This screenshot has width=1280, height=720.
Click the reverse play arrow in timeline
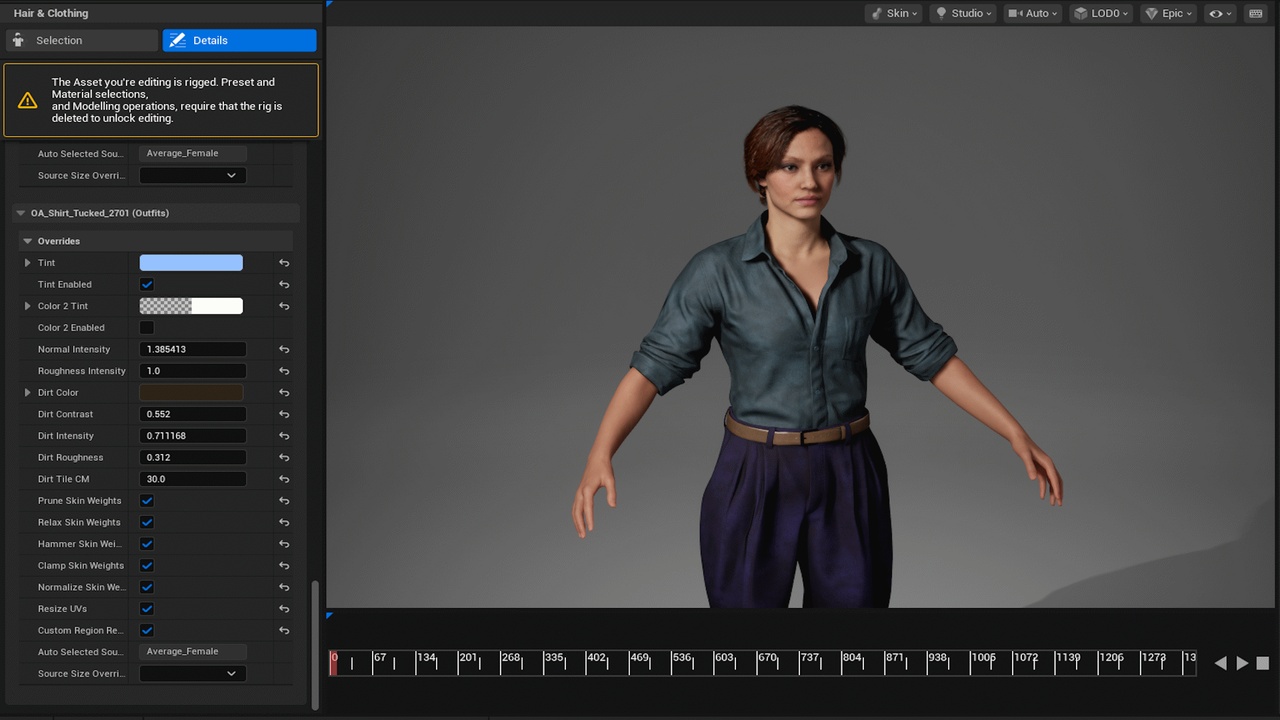click(1220, 663)
